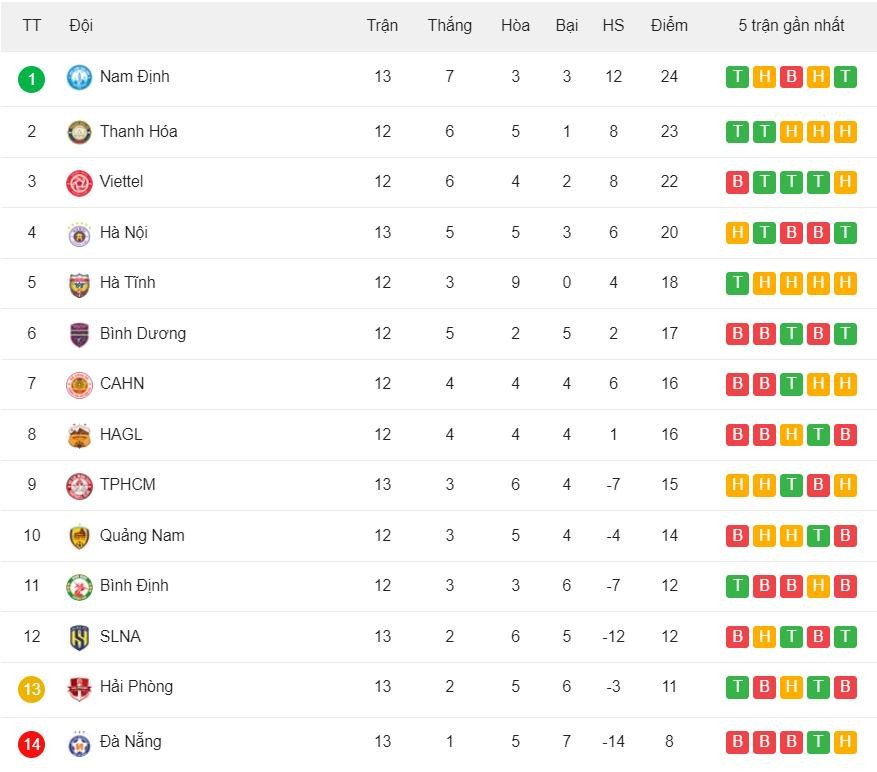Click the TPHCM team name
The image size is (877, 772).
tap(127, 484)
